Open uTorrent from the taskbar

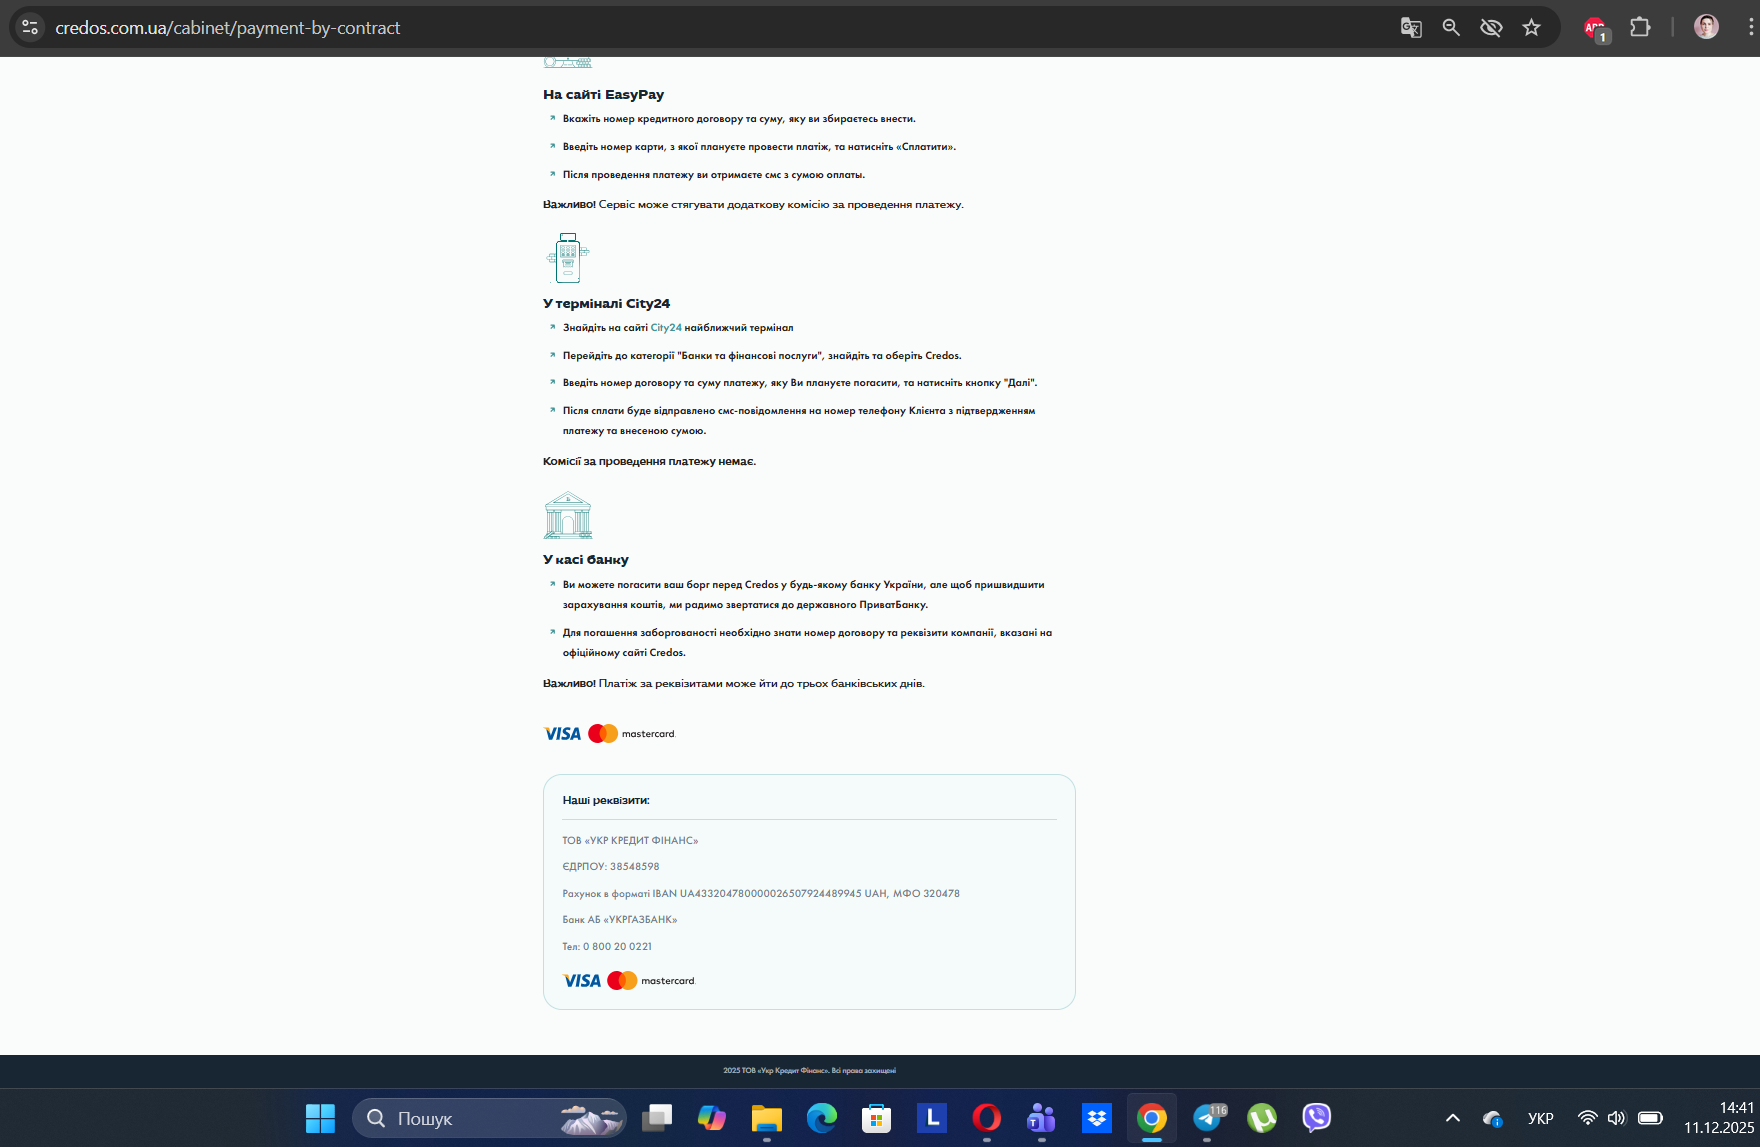tap(1262, 1118)
